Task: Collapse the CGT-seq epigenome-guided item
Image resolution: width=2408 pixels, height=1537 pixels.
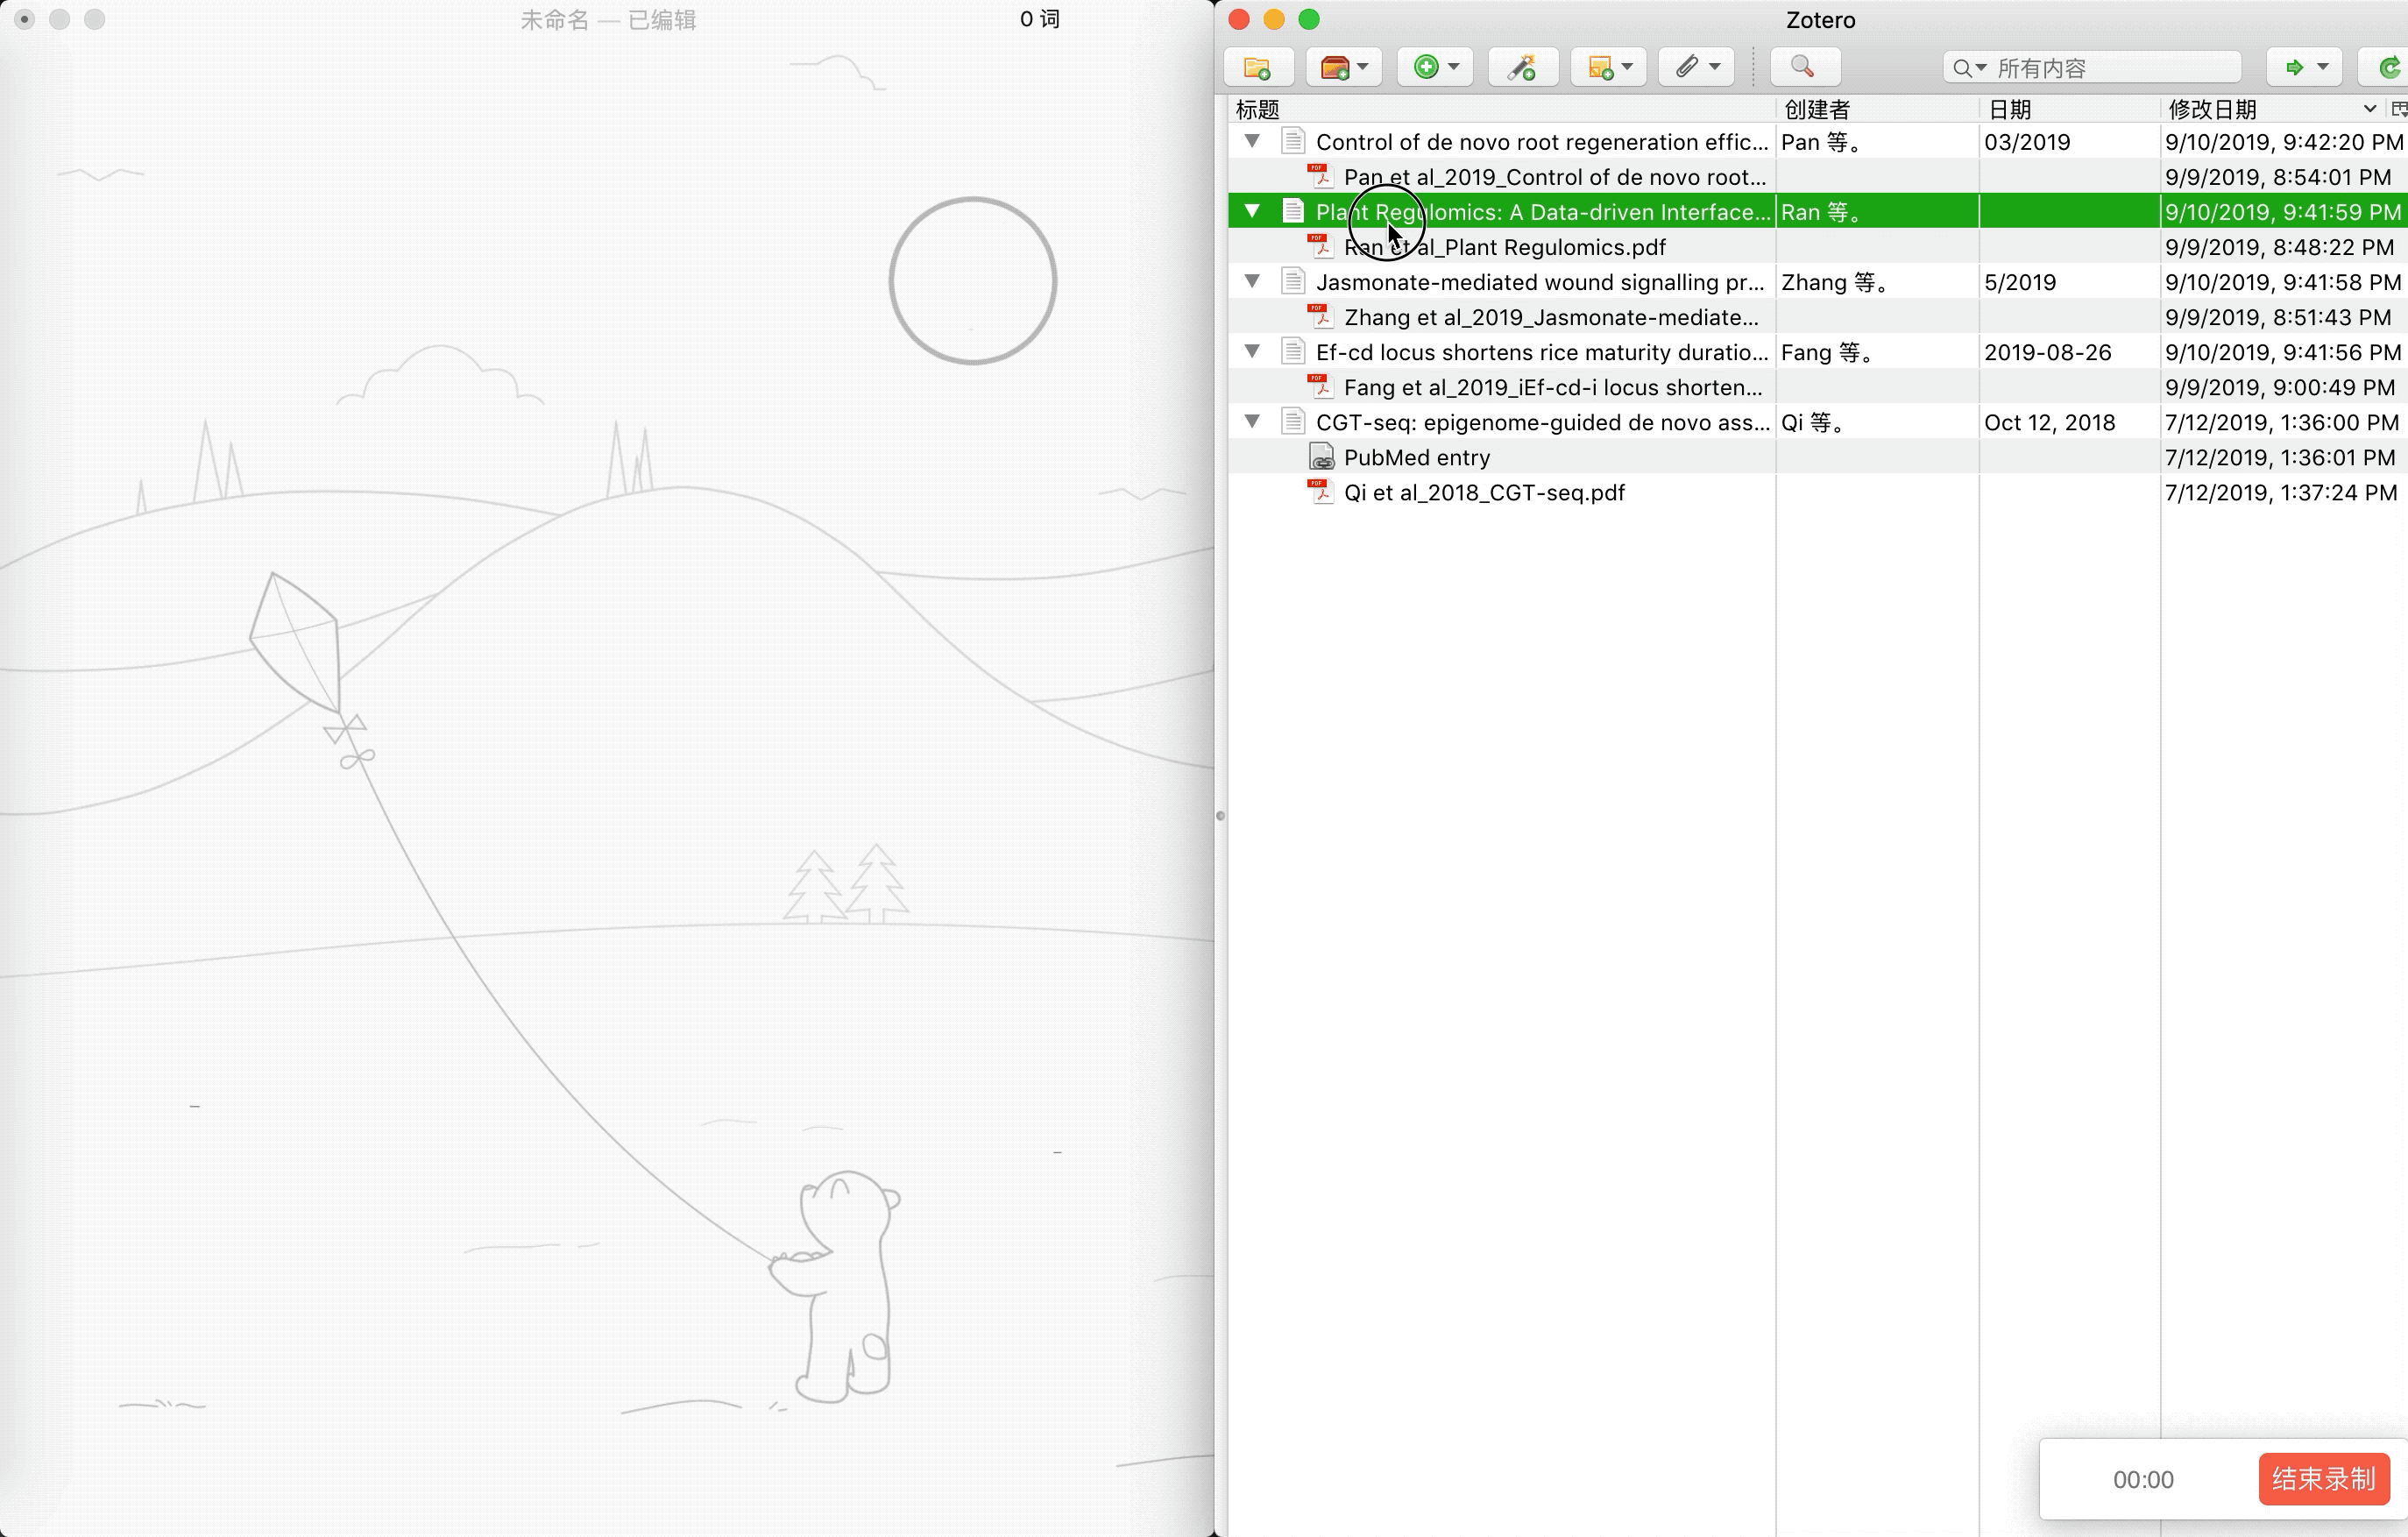Action: click(1252, 421)
